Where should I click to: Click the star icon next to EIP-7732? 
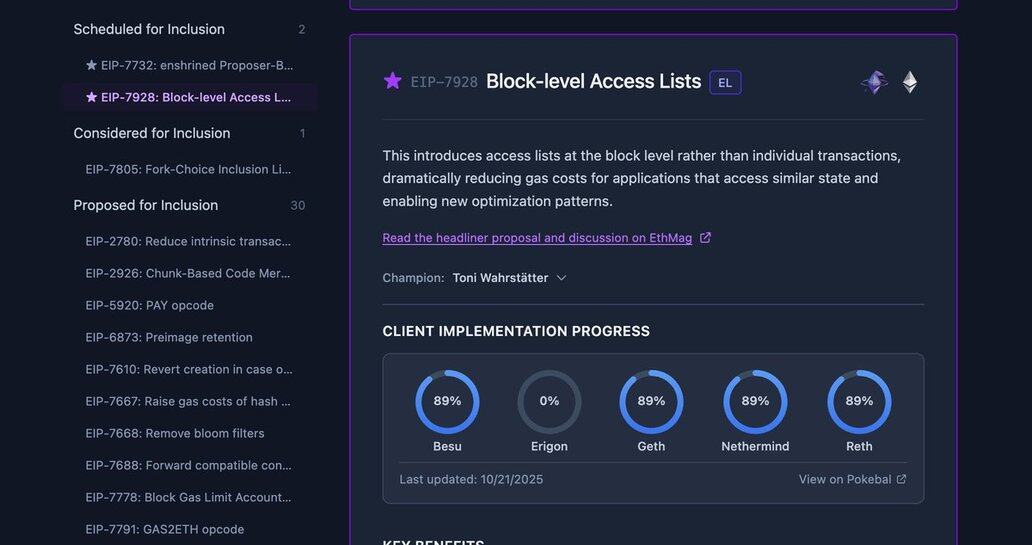point(92,65)
